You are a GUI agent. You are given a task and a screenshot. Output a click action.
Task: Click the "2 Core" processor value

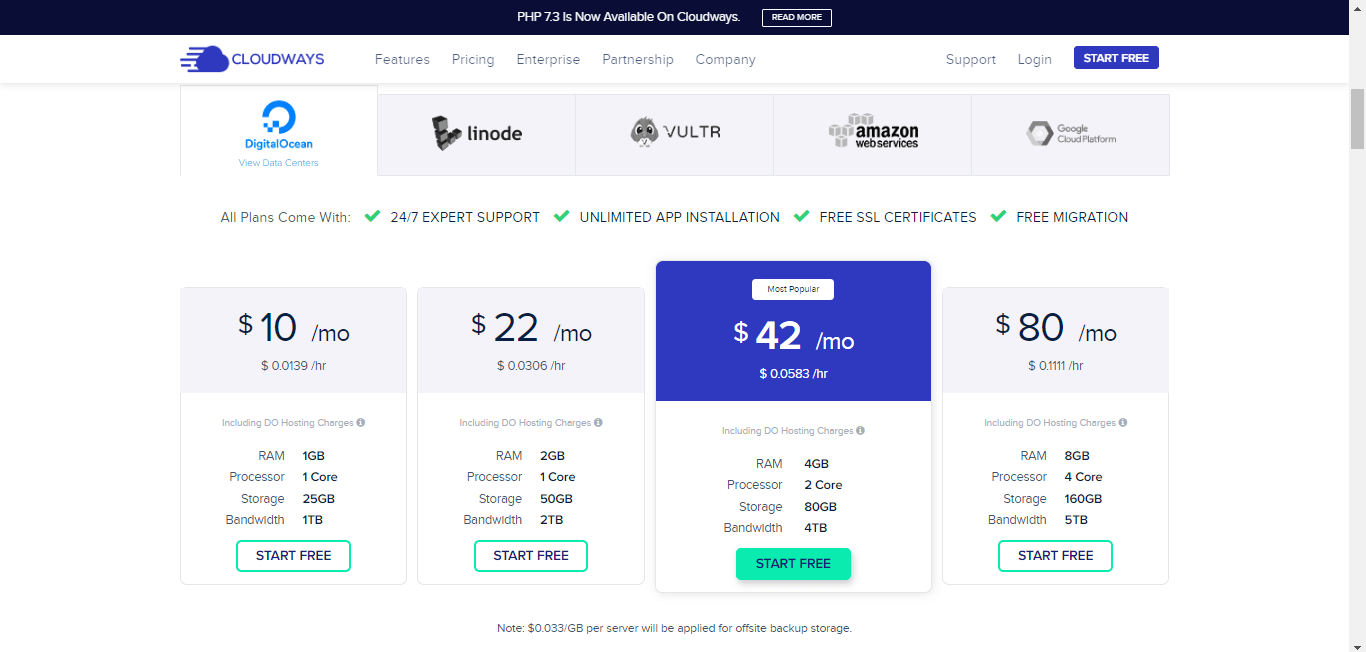(823, 485)
